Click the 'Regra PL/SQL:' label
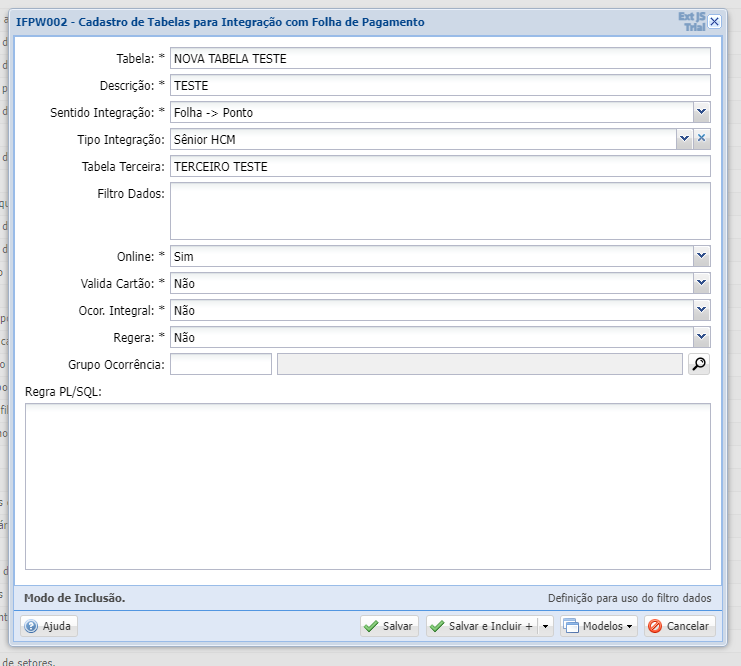This screenshot has height=666, width=741. (63, 391)
